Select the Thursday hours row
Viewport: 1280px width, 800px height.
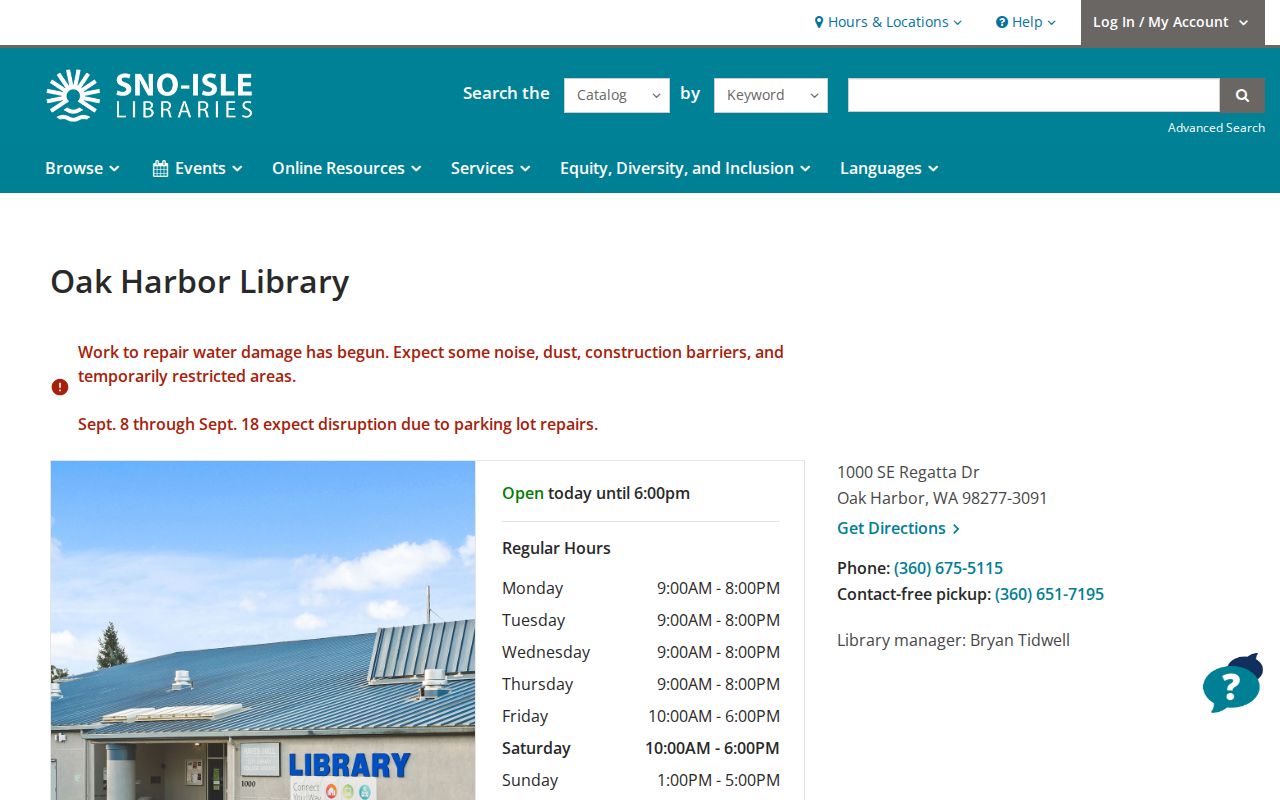tap(641, 684)
